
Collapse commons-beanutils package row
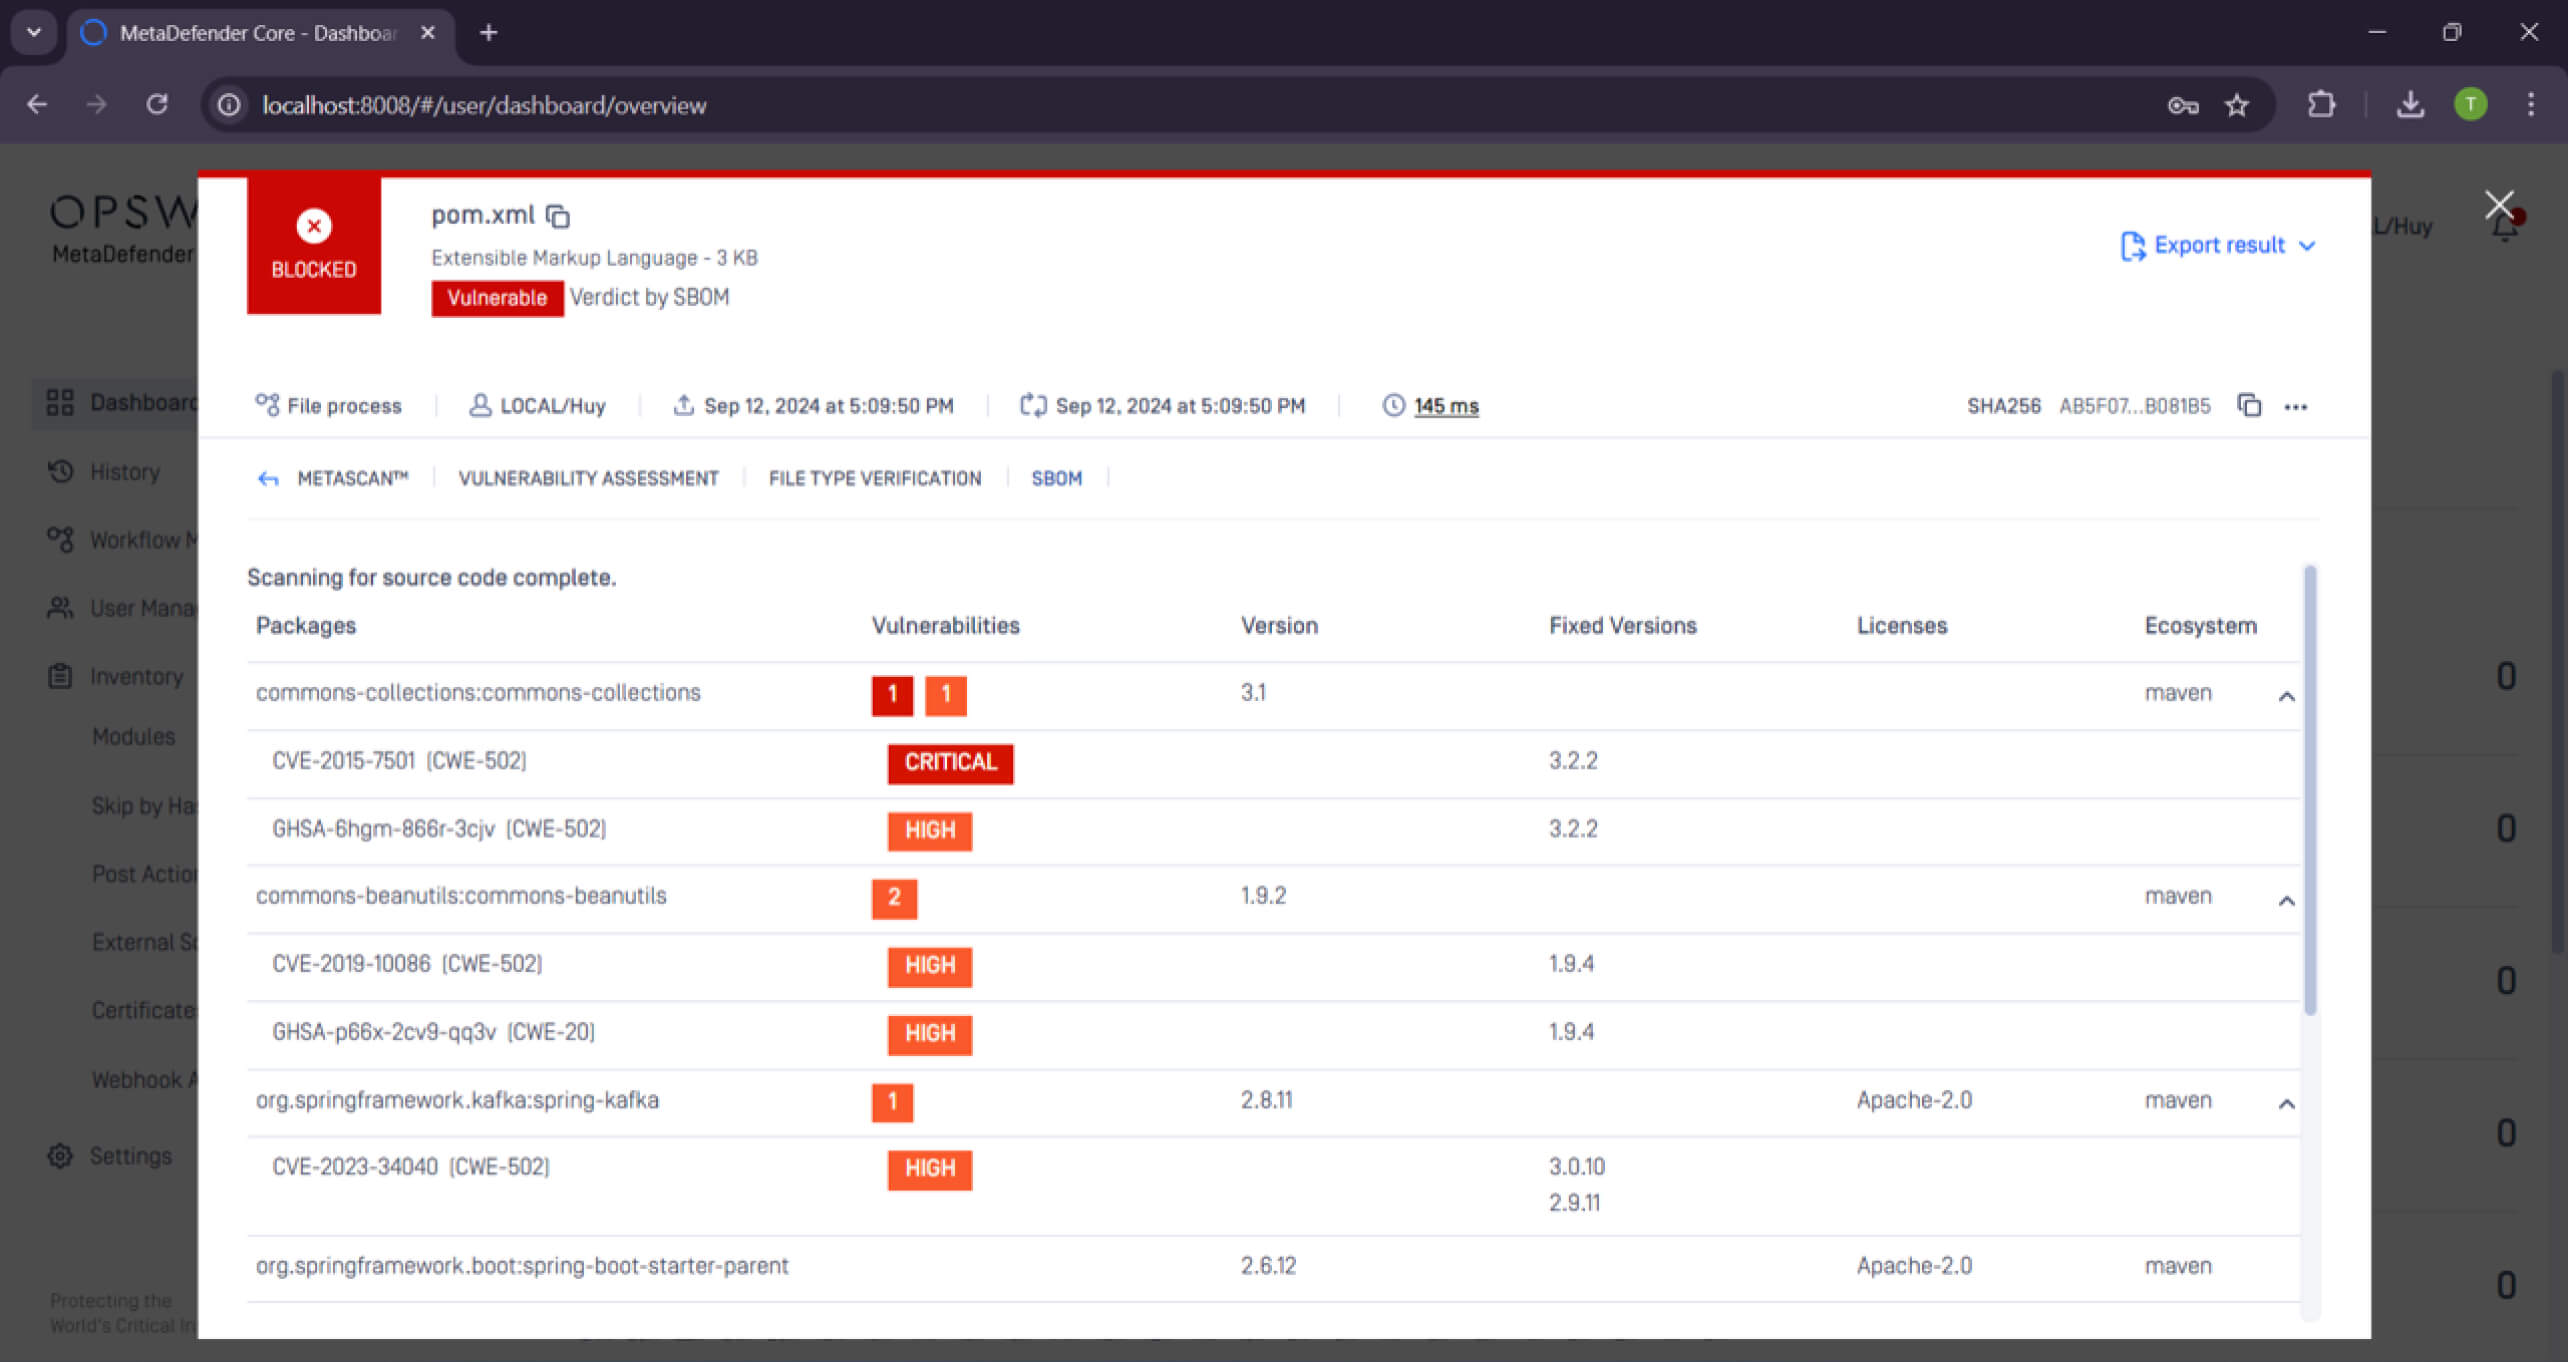2286,900
